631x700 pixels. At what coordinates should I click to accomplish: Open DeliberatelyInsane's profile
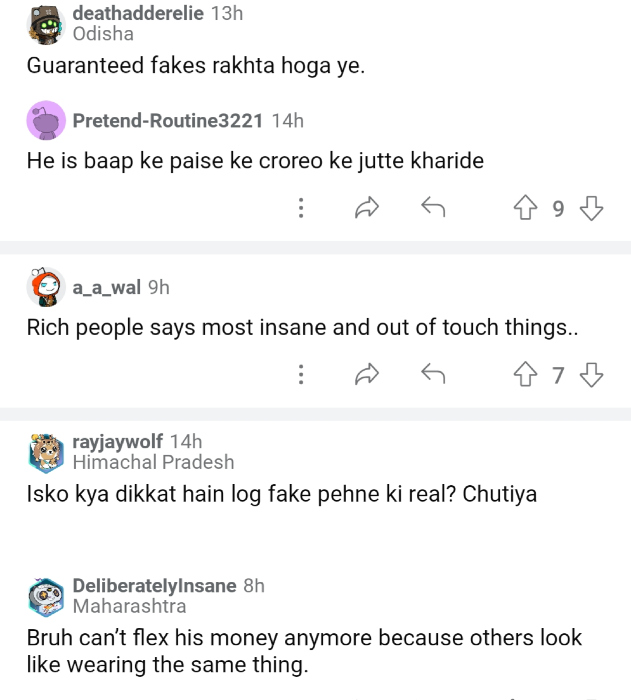(154, 586)
